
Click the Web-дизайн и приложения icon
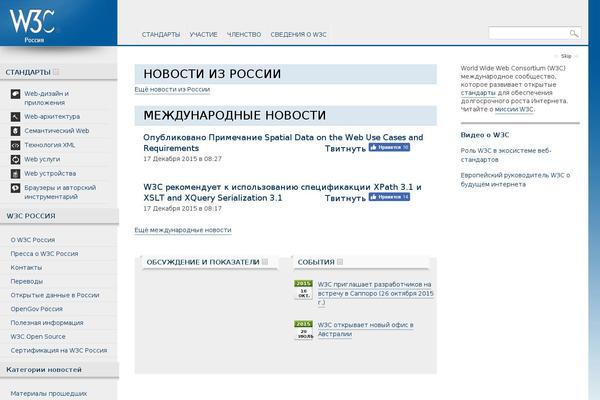coord(15,94)
